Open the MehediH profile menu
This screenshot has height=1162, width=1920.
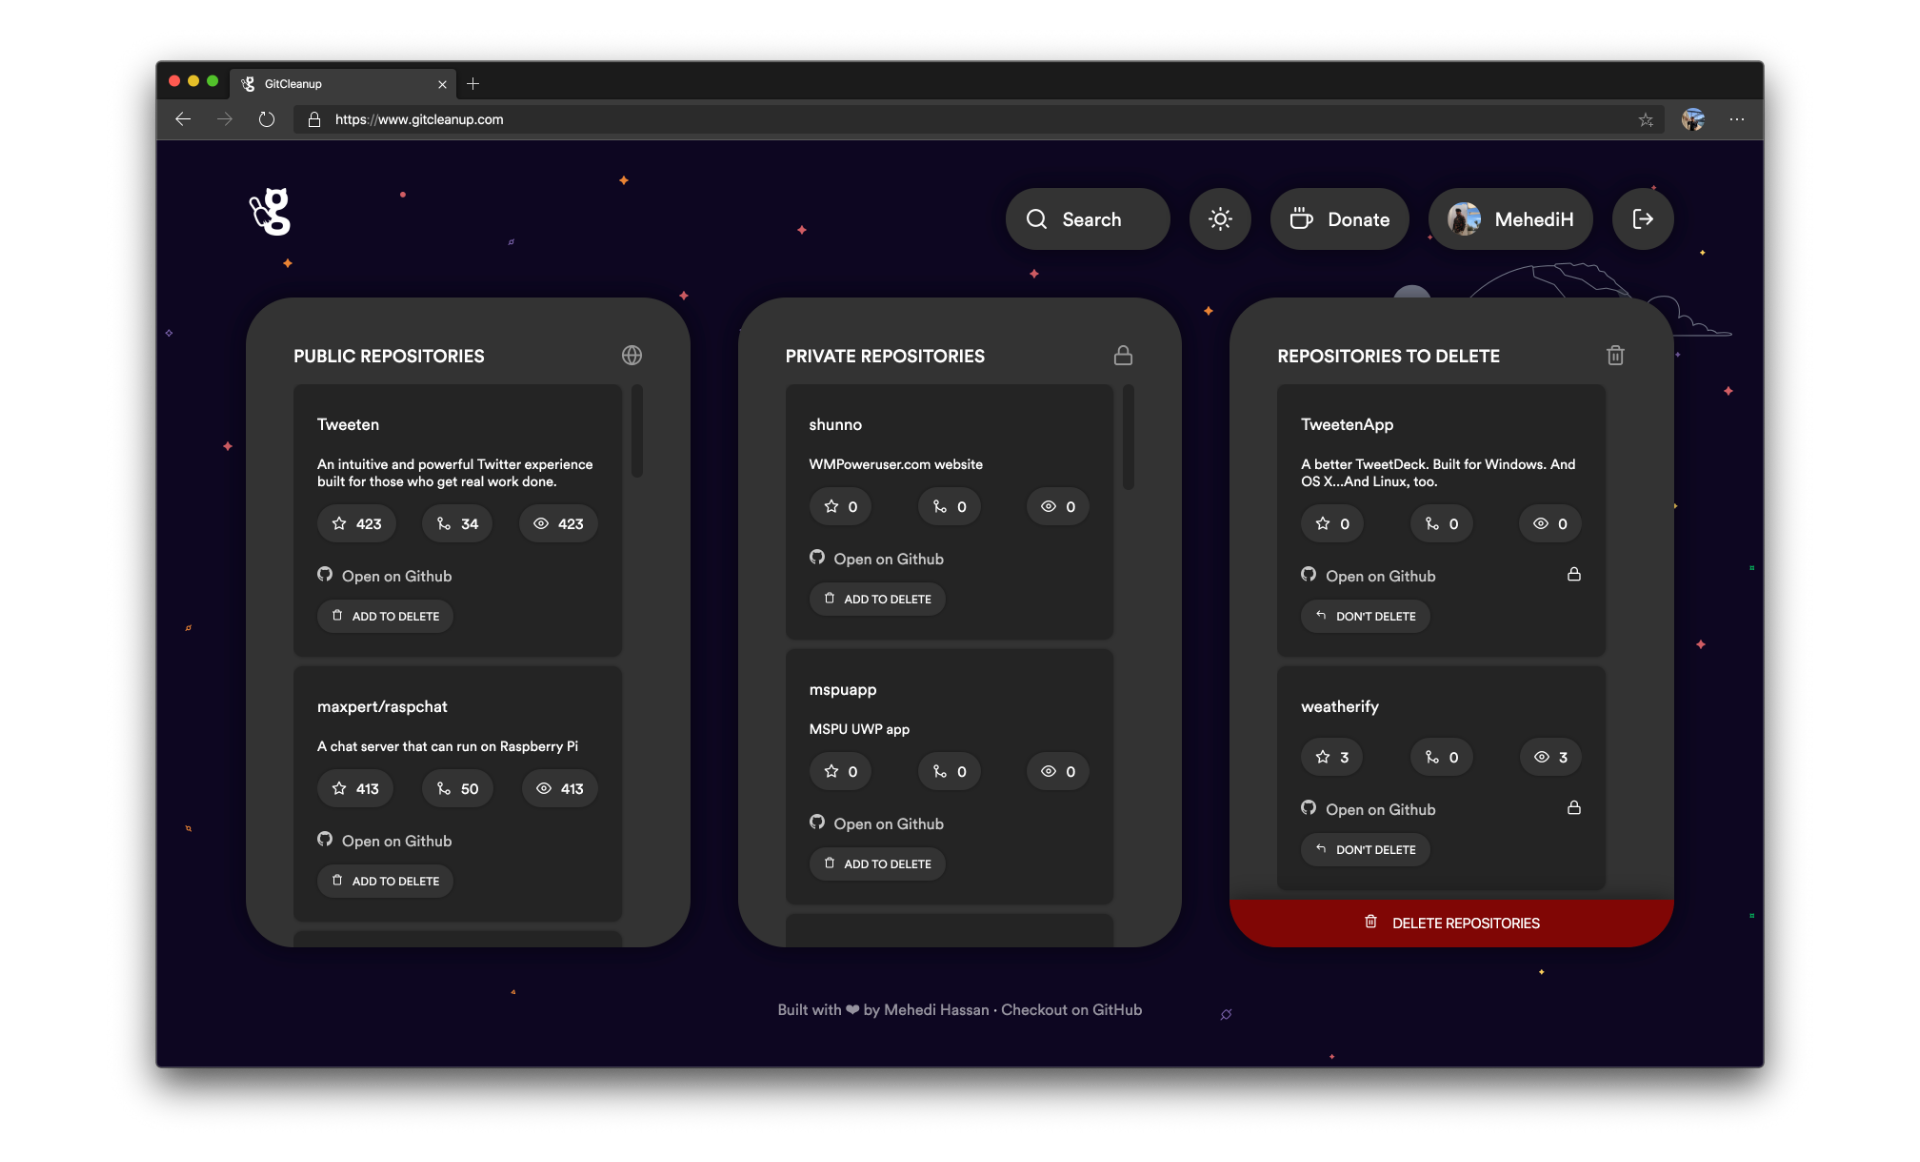pyautogui.click(x=1510, y=219)
